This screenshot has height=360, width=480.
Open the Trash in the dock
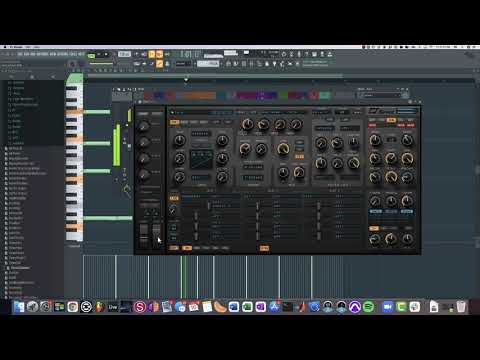[x=461, y=307]
